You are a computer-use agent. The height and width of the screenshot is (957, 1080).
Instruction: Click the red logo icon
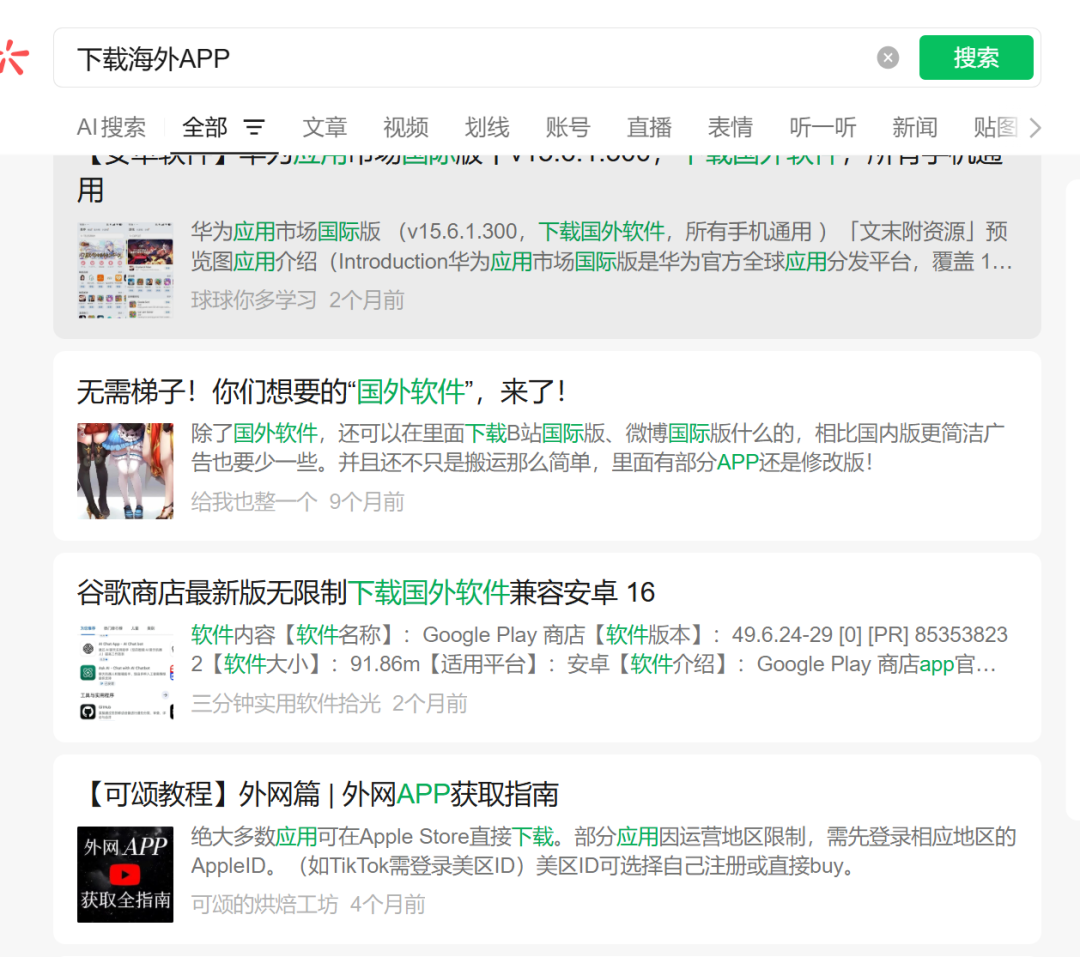coord(14,56)
